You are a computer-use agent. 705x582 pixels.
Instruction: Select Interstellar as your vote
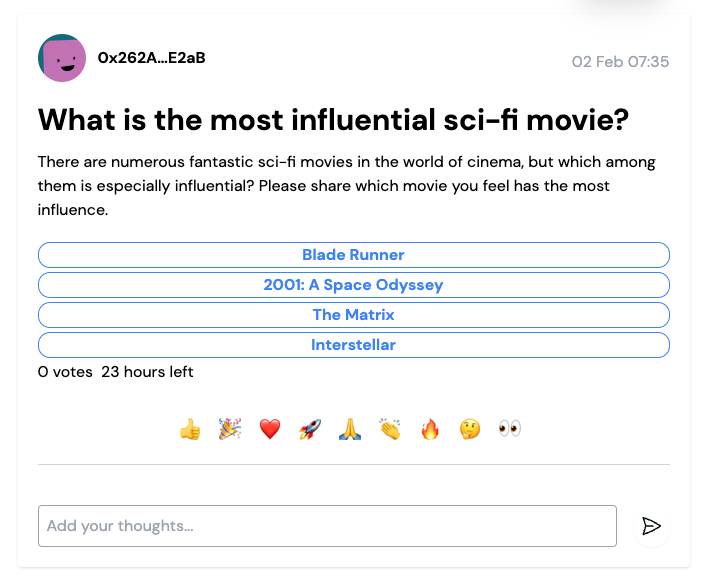click(354, 345)
